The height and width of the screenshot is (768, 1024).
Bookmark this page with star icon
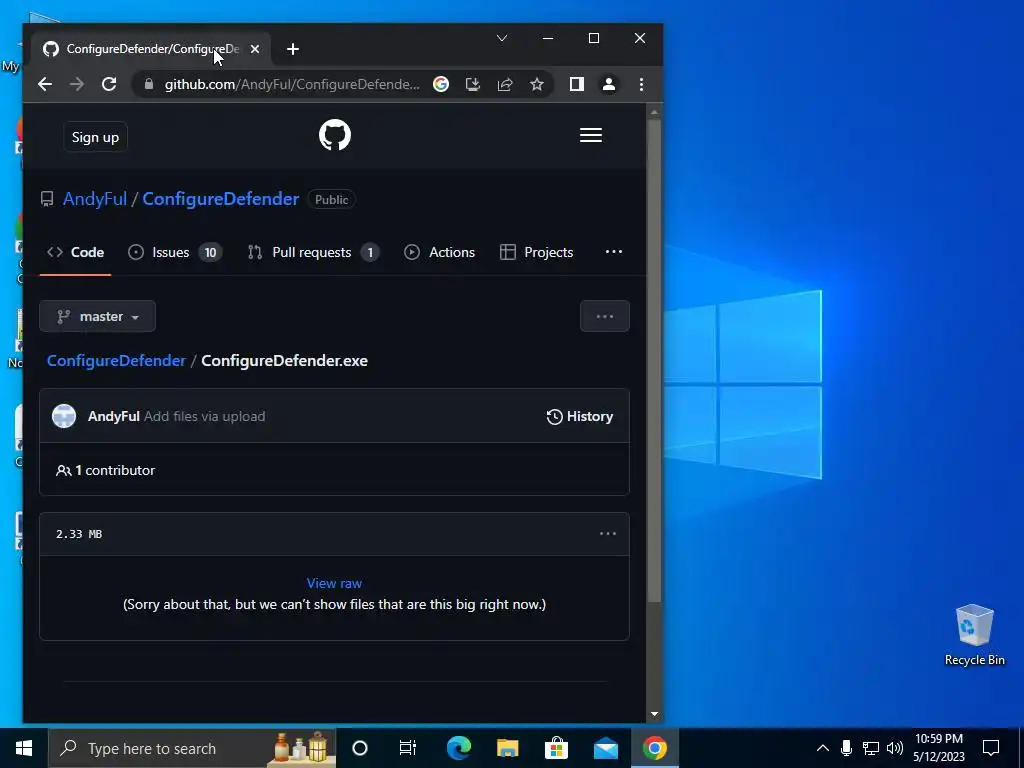point(537,84)
